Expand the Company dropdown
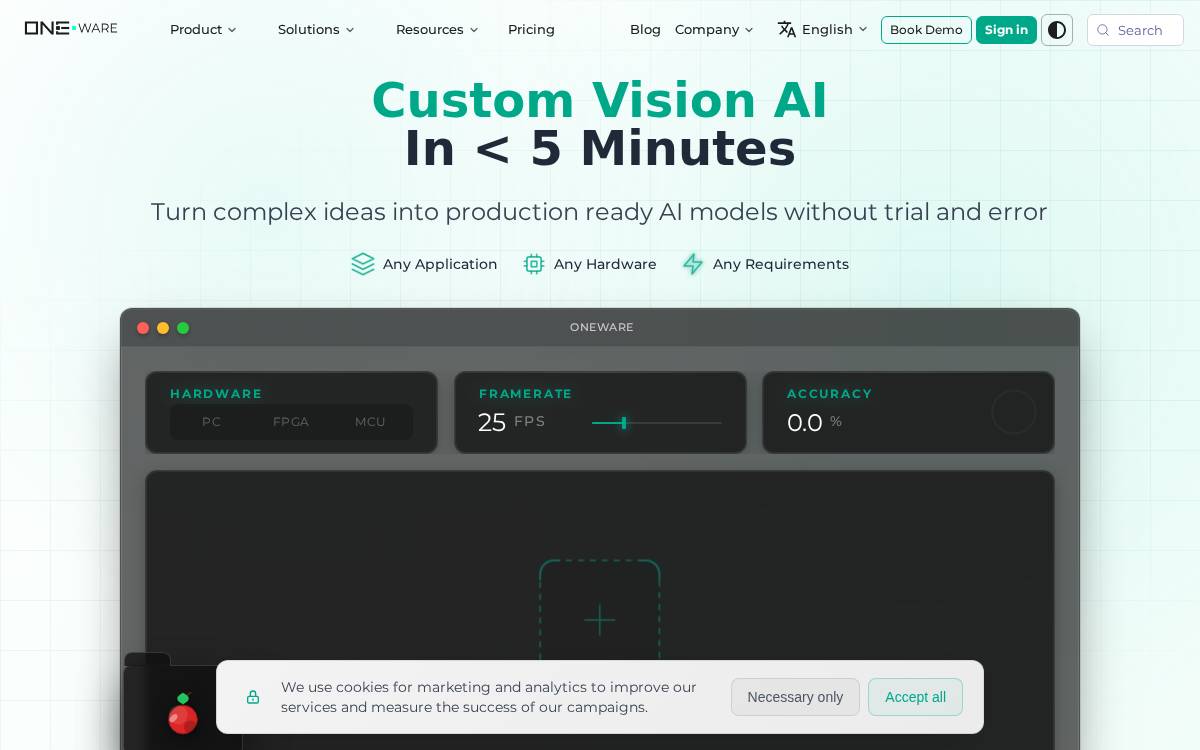1200x750 pixels. tap(714, 29)
